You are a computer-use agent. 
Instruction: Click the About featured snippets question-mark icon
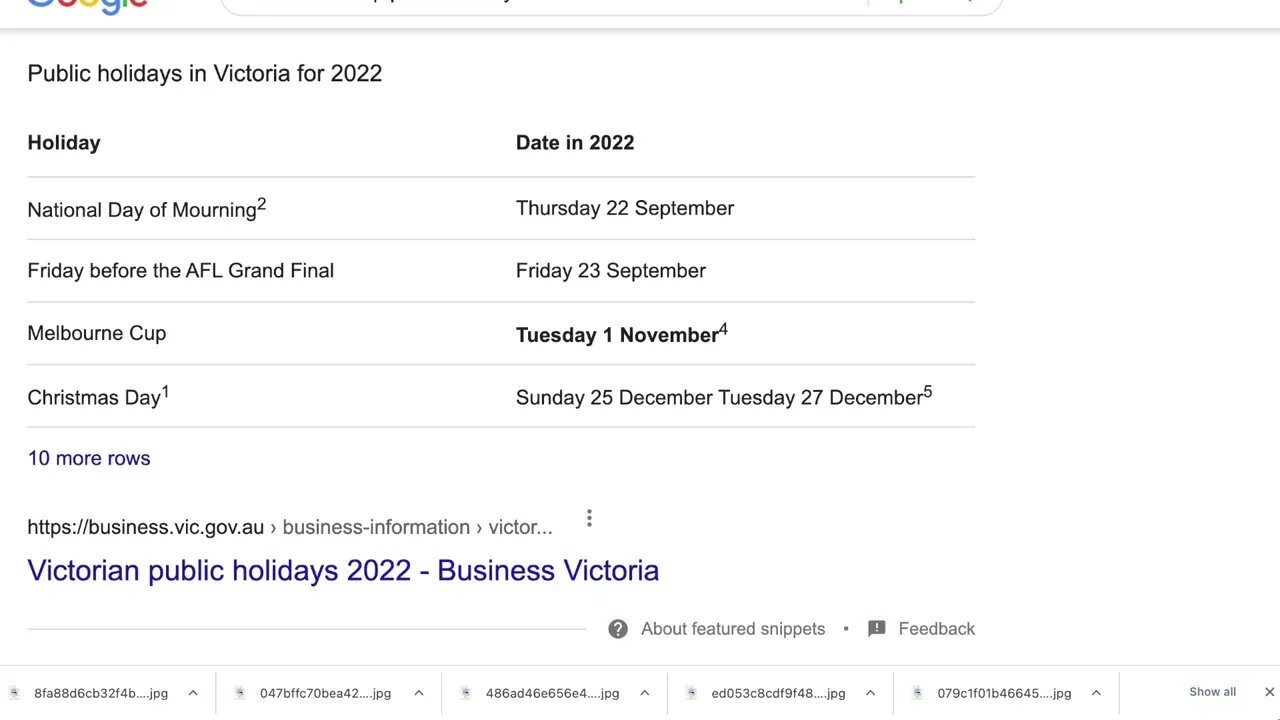tap(618, 629)
